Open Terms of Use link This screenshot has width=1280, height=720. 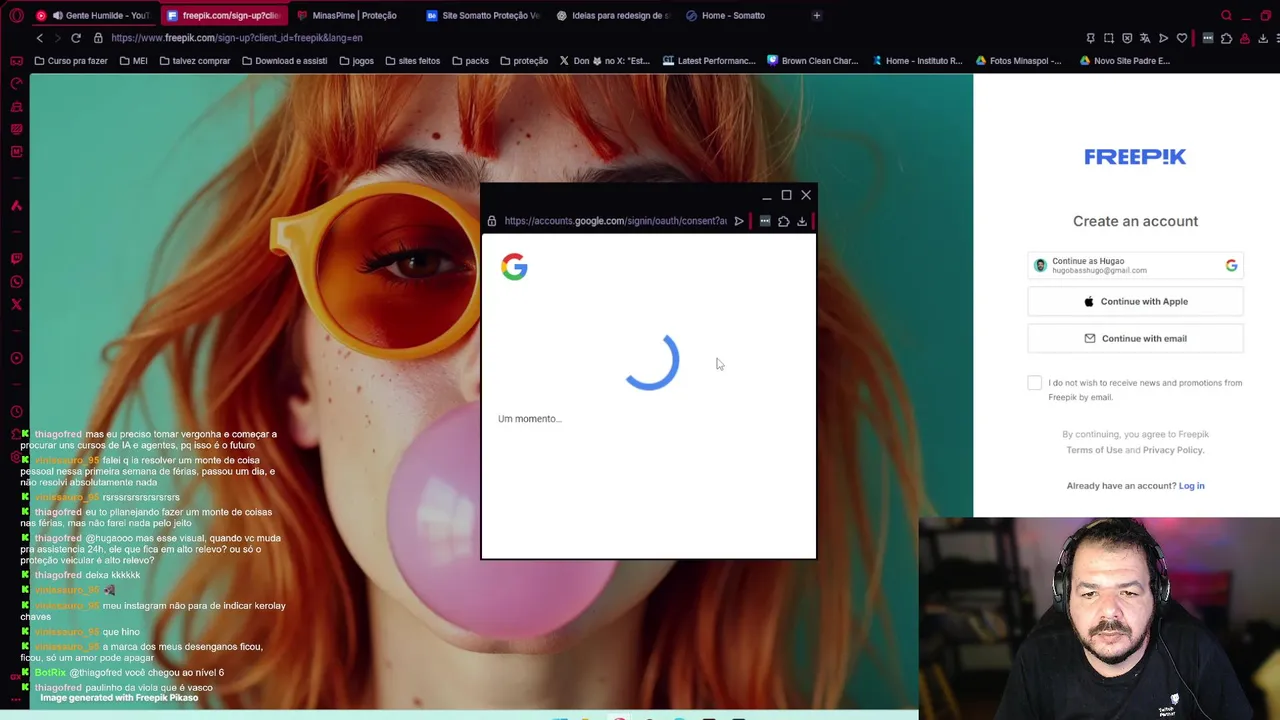pyautogui.click(x=1094, y=450)
